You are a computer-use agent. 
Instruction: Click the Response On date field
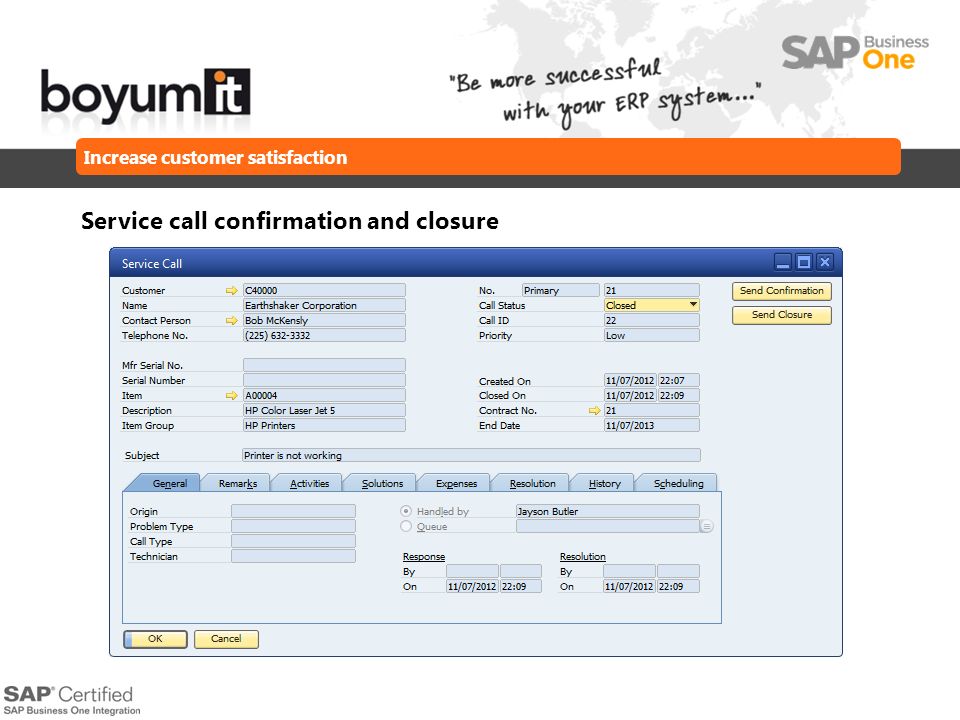(473, 586)
